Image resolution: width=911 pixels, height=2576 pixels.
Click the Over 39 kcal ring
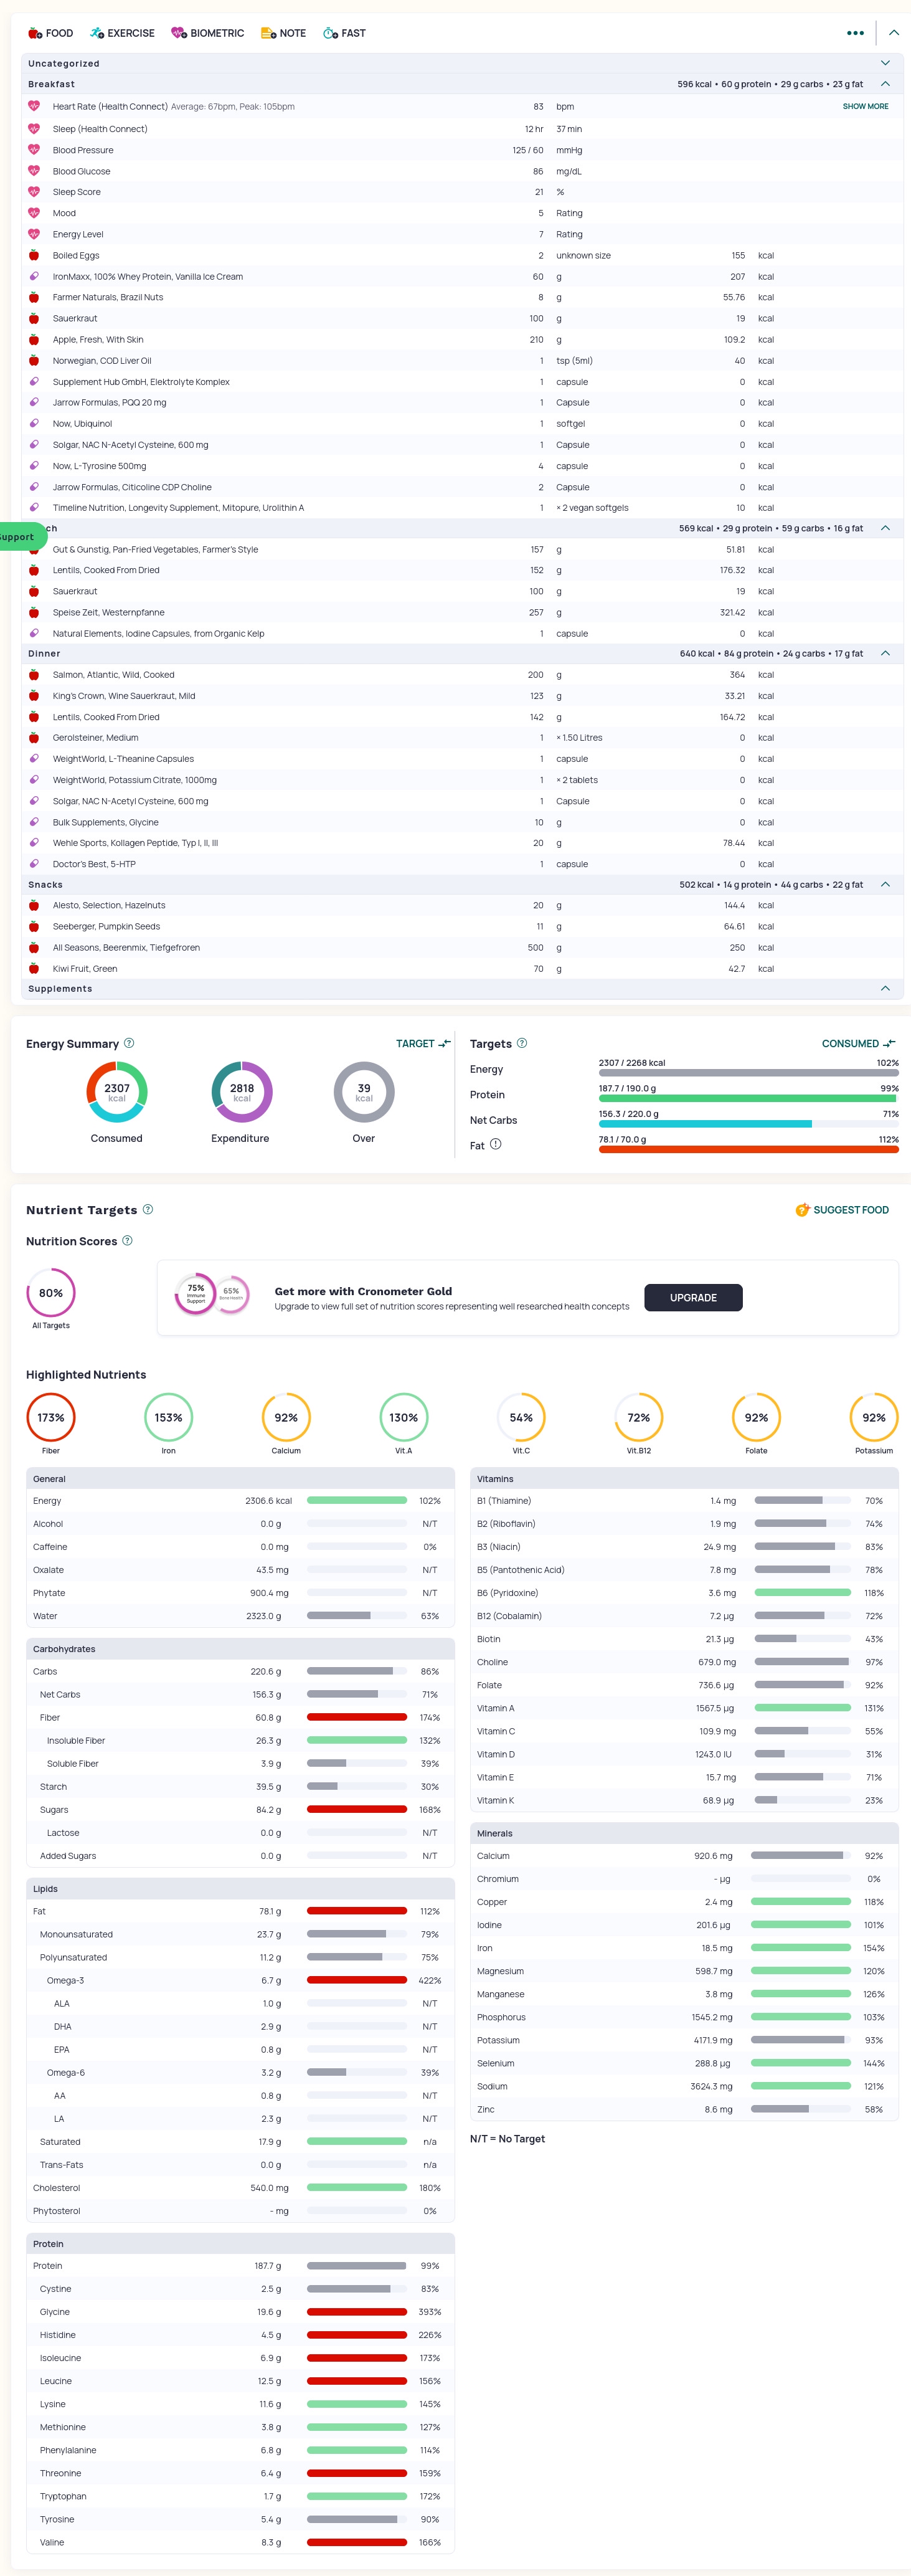click(x=364, y=1092)
